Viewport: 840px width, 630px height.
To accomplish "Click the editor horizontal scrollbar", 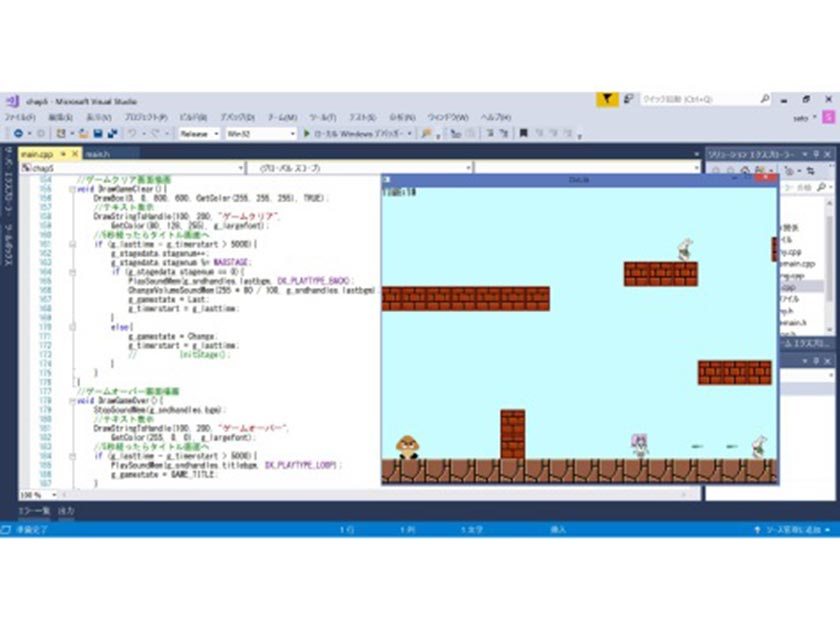I will tap(375, 494).
